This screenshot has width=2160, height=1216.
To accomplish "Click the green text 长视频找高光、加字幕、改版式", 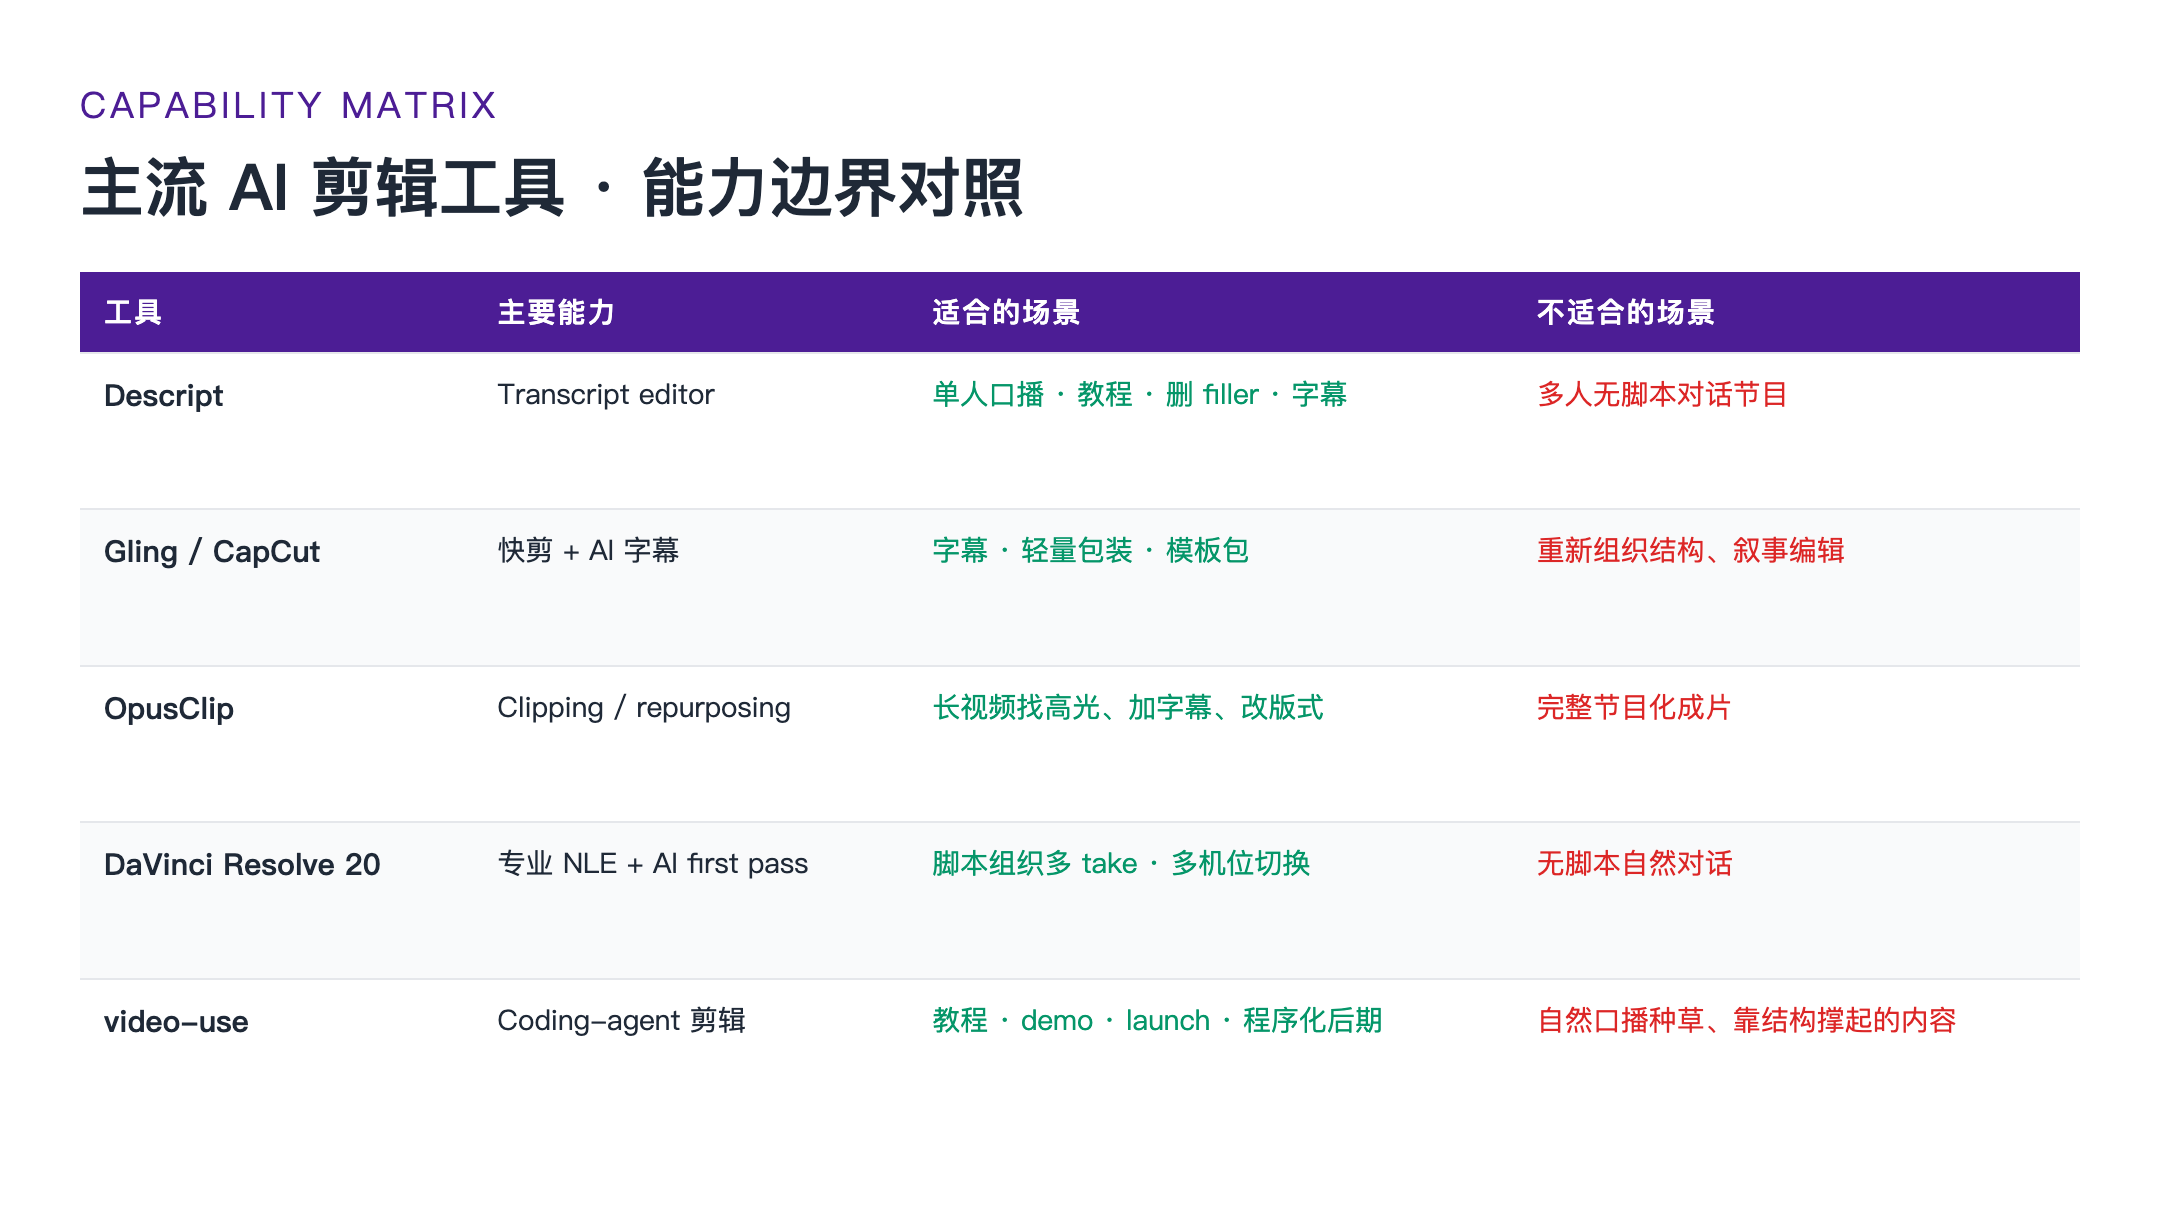I will pos(1128,707).
